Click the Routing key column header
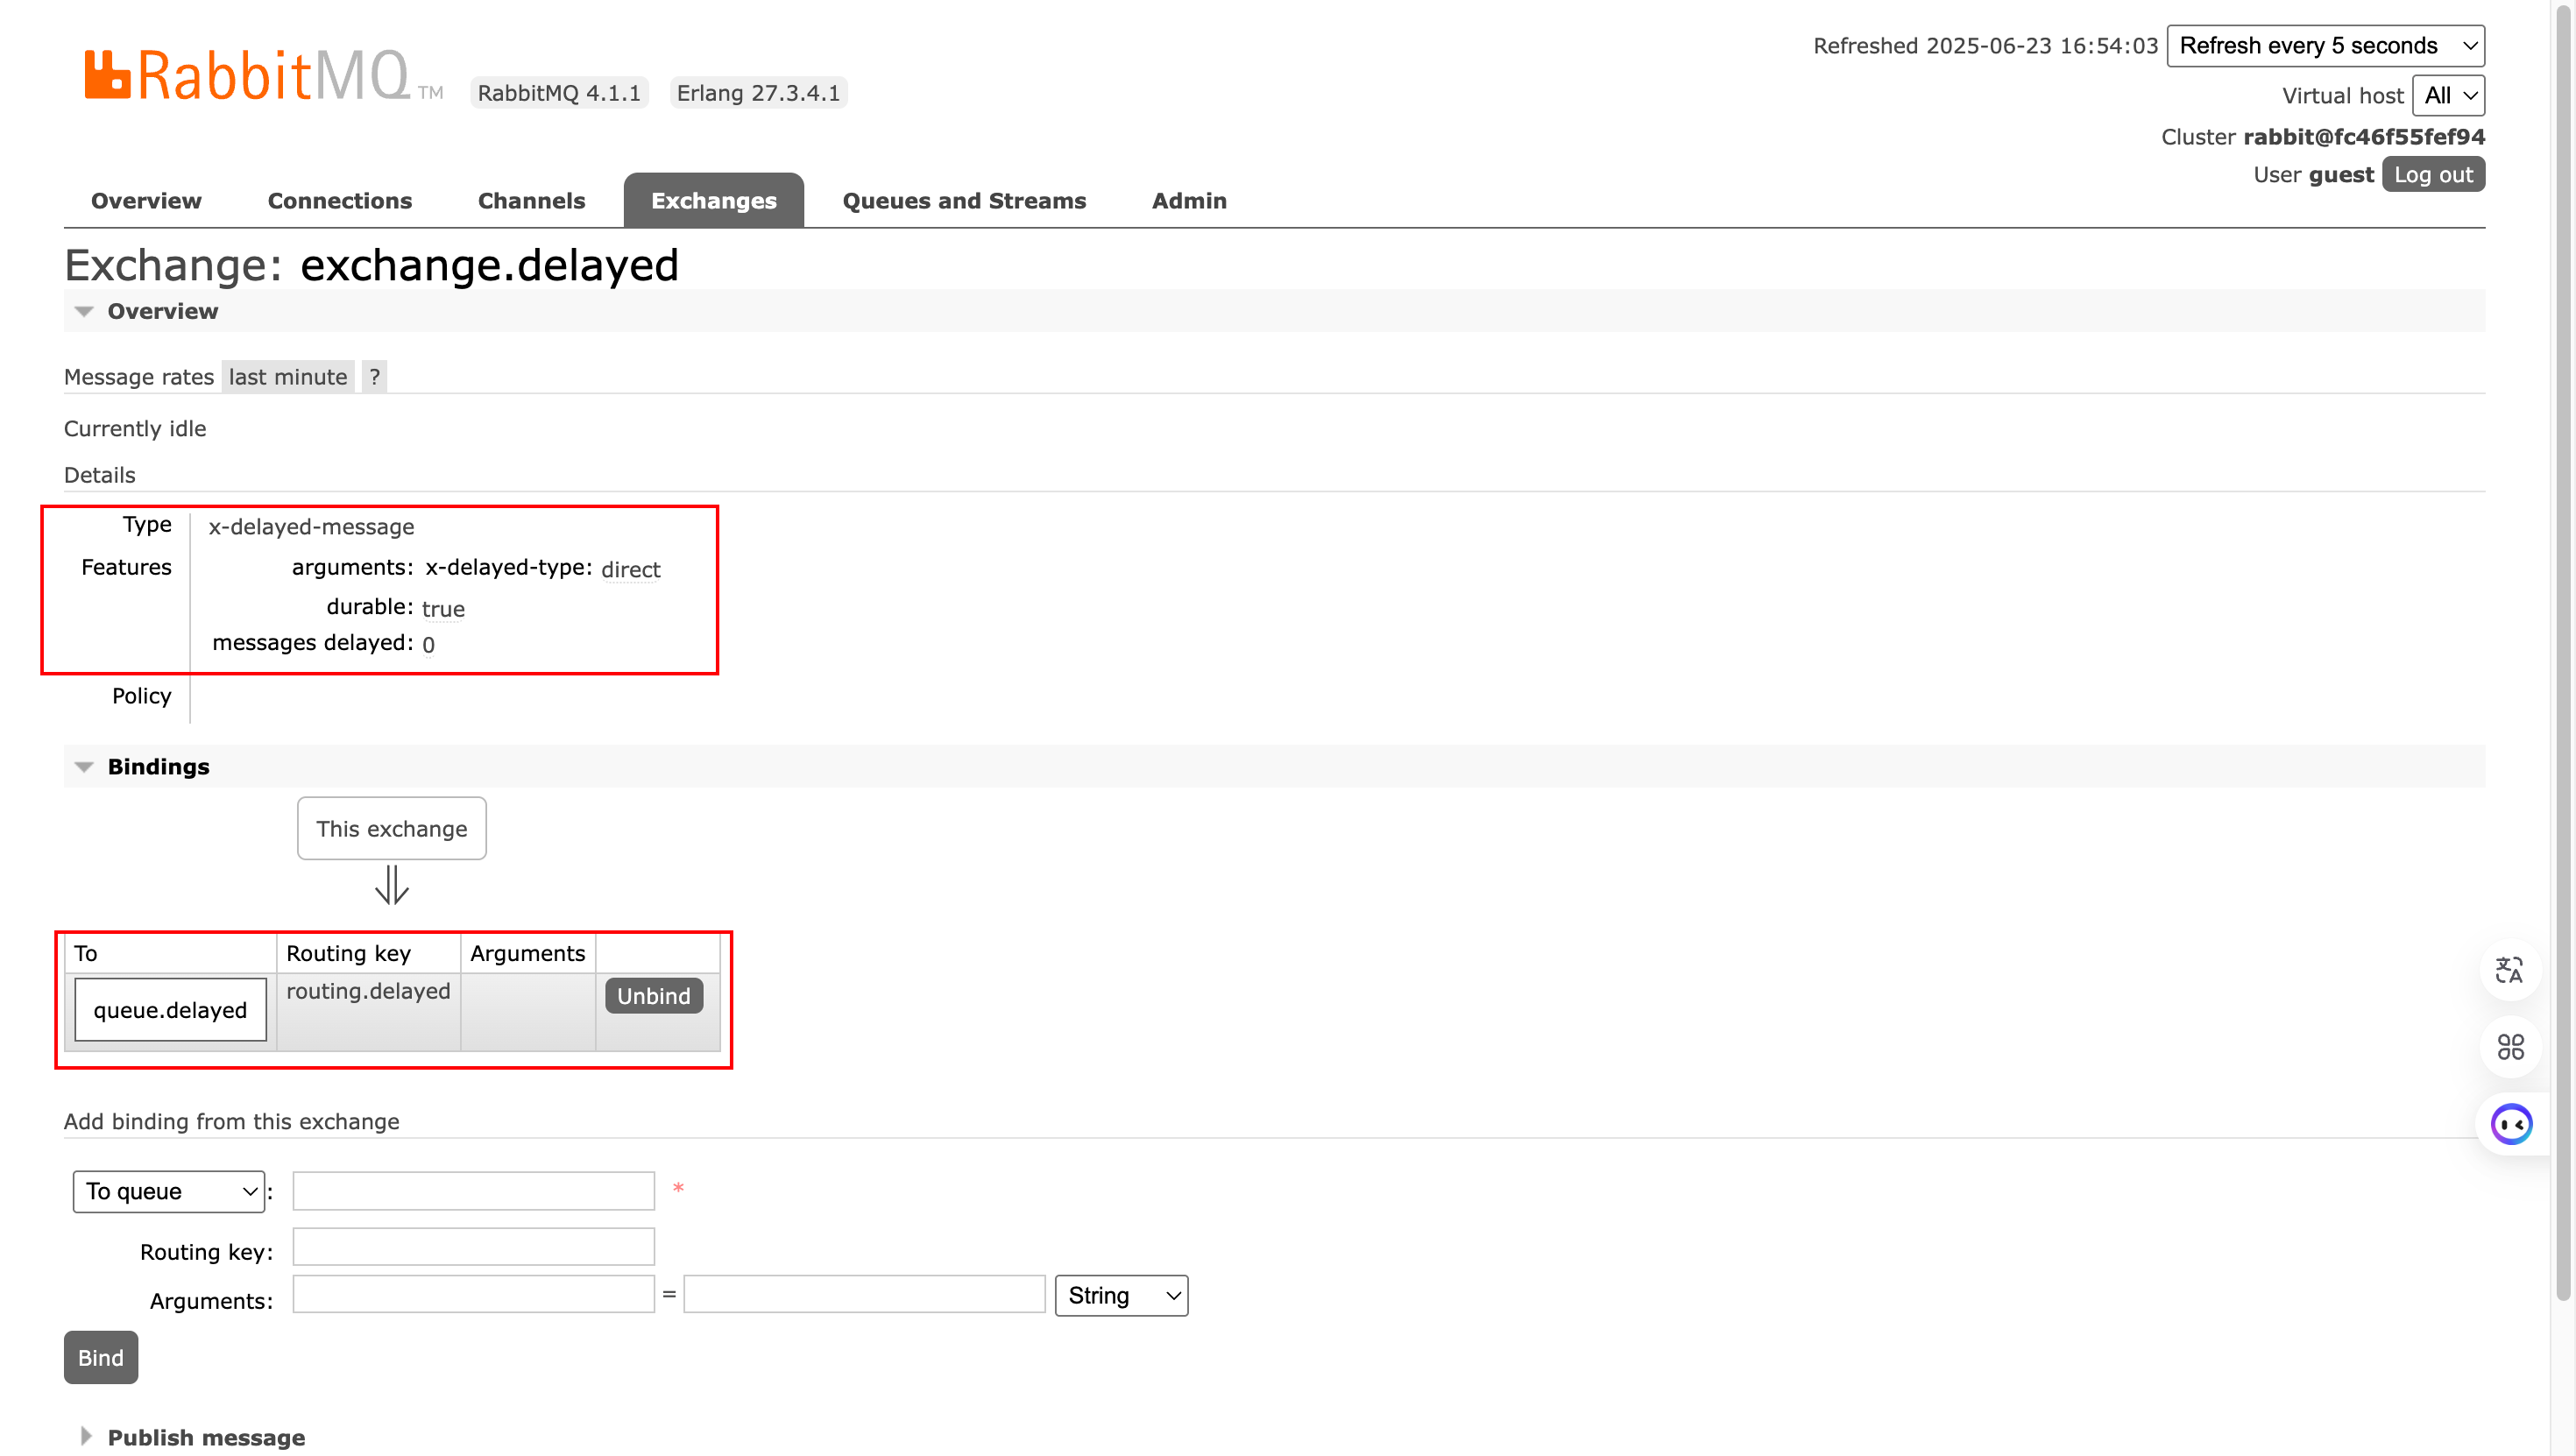Image resolution: width=2576 pixels, height=1456 pixels. click(348, 954)
